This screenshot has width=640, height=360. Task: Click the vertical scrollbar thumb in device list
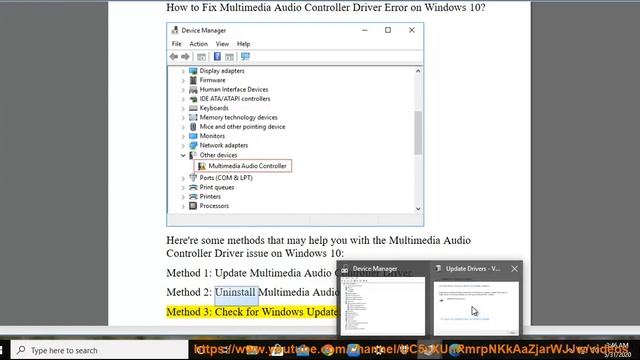tap(418, 133)
